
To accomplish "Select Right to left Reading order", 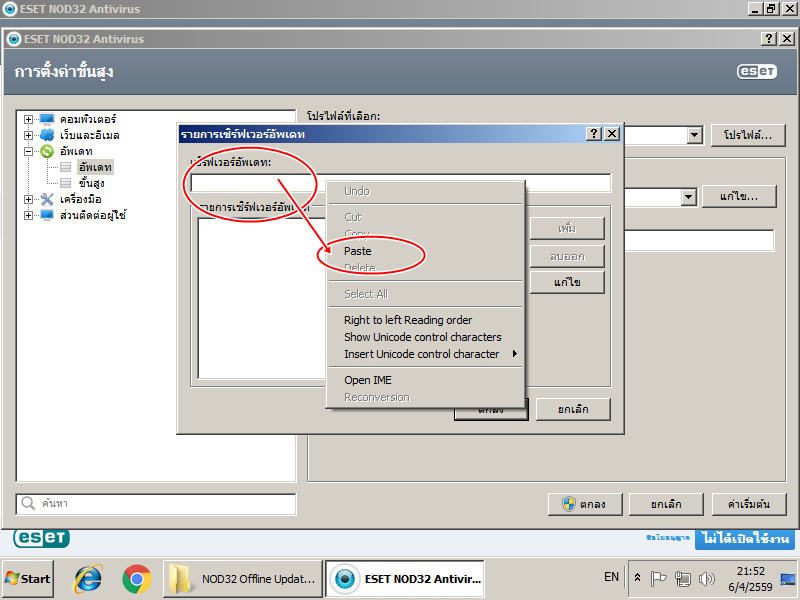I will coord(426,320).
